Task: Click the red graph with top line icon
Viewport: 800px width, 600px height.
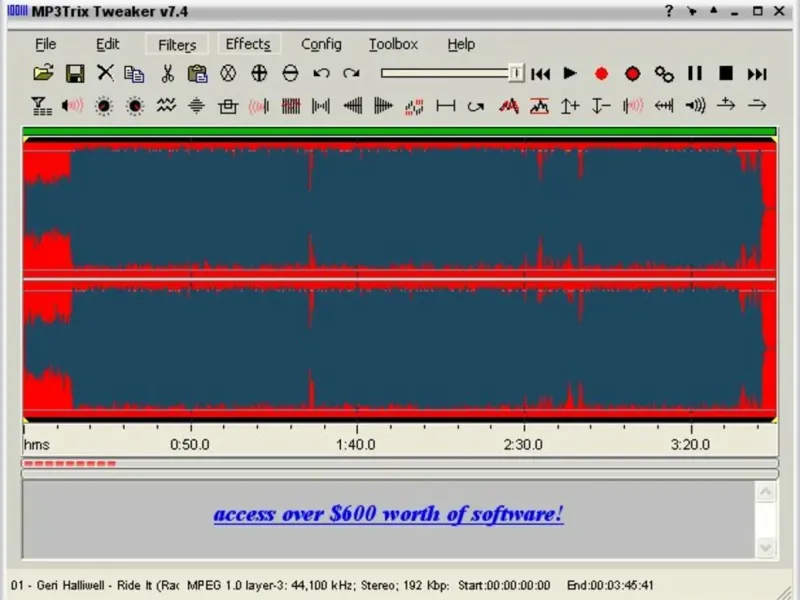Action: pyautogui.click(x=539, y=106)
